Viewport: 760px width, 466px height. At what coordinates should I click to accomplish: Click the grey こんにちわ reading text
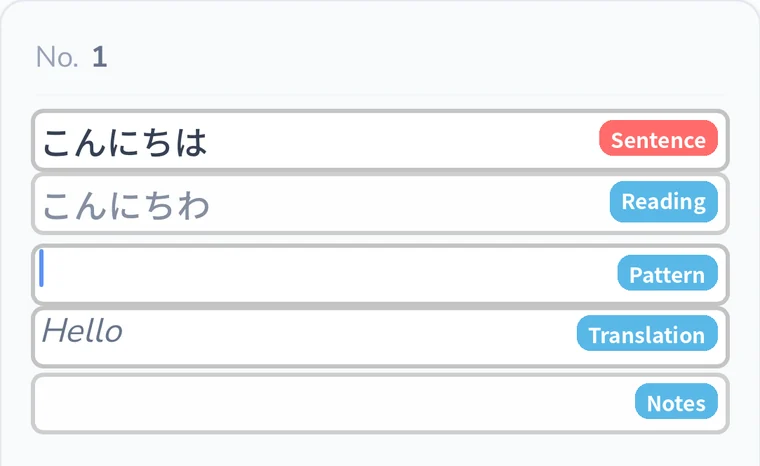[x=126, y=206]
